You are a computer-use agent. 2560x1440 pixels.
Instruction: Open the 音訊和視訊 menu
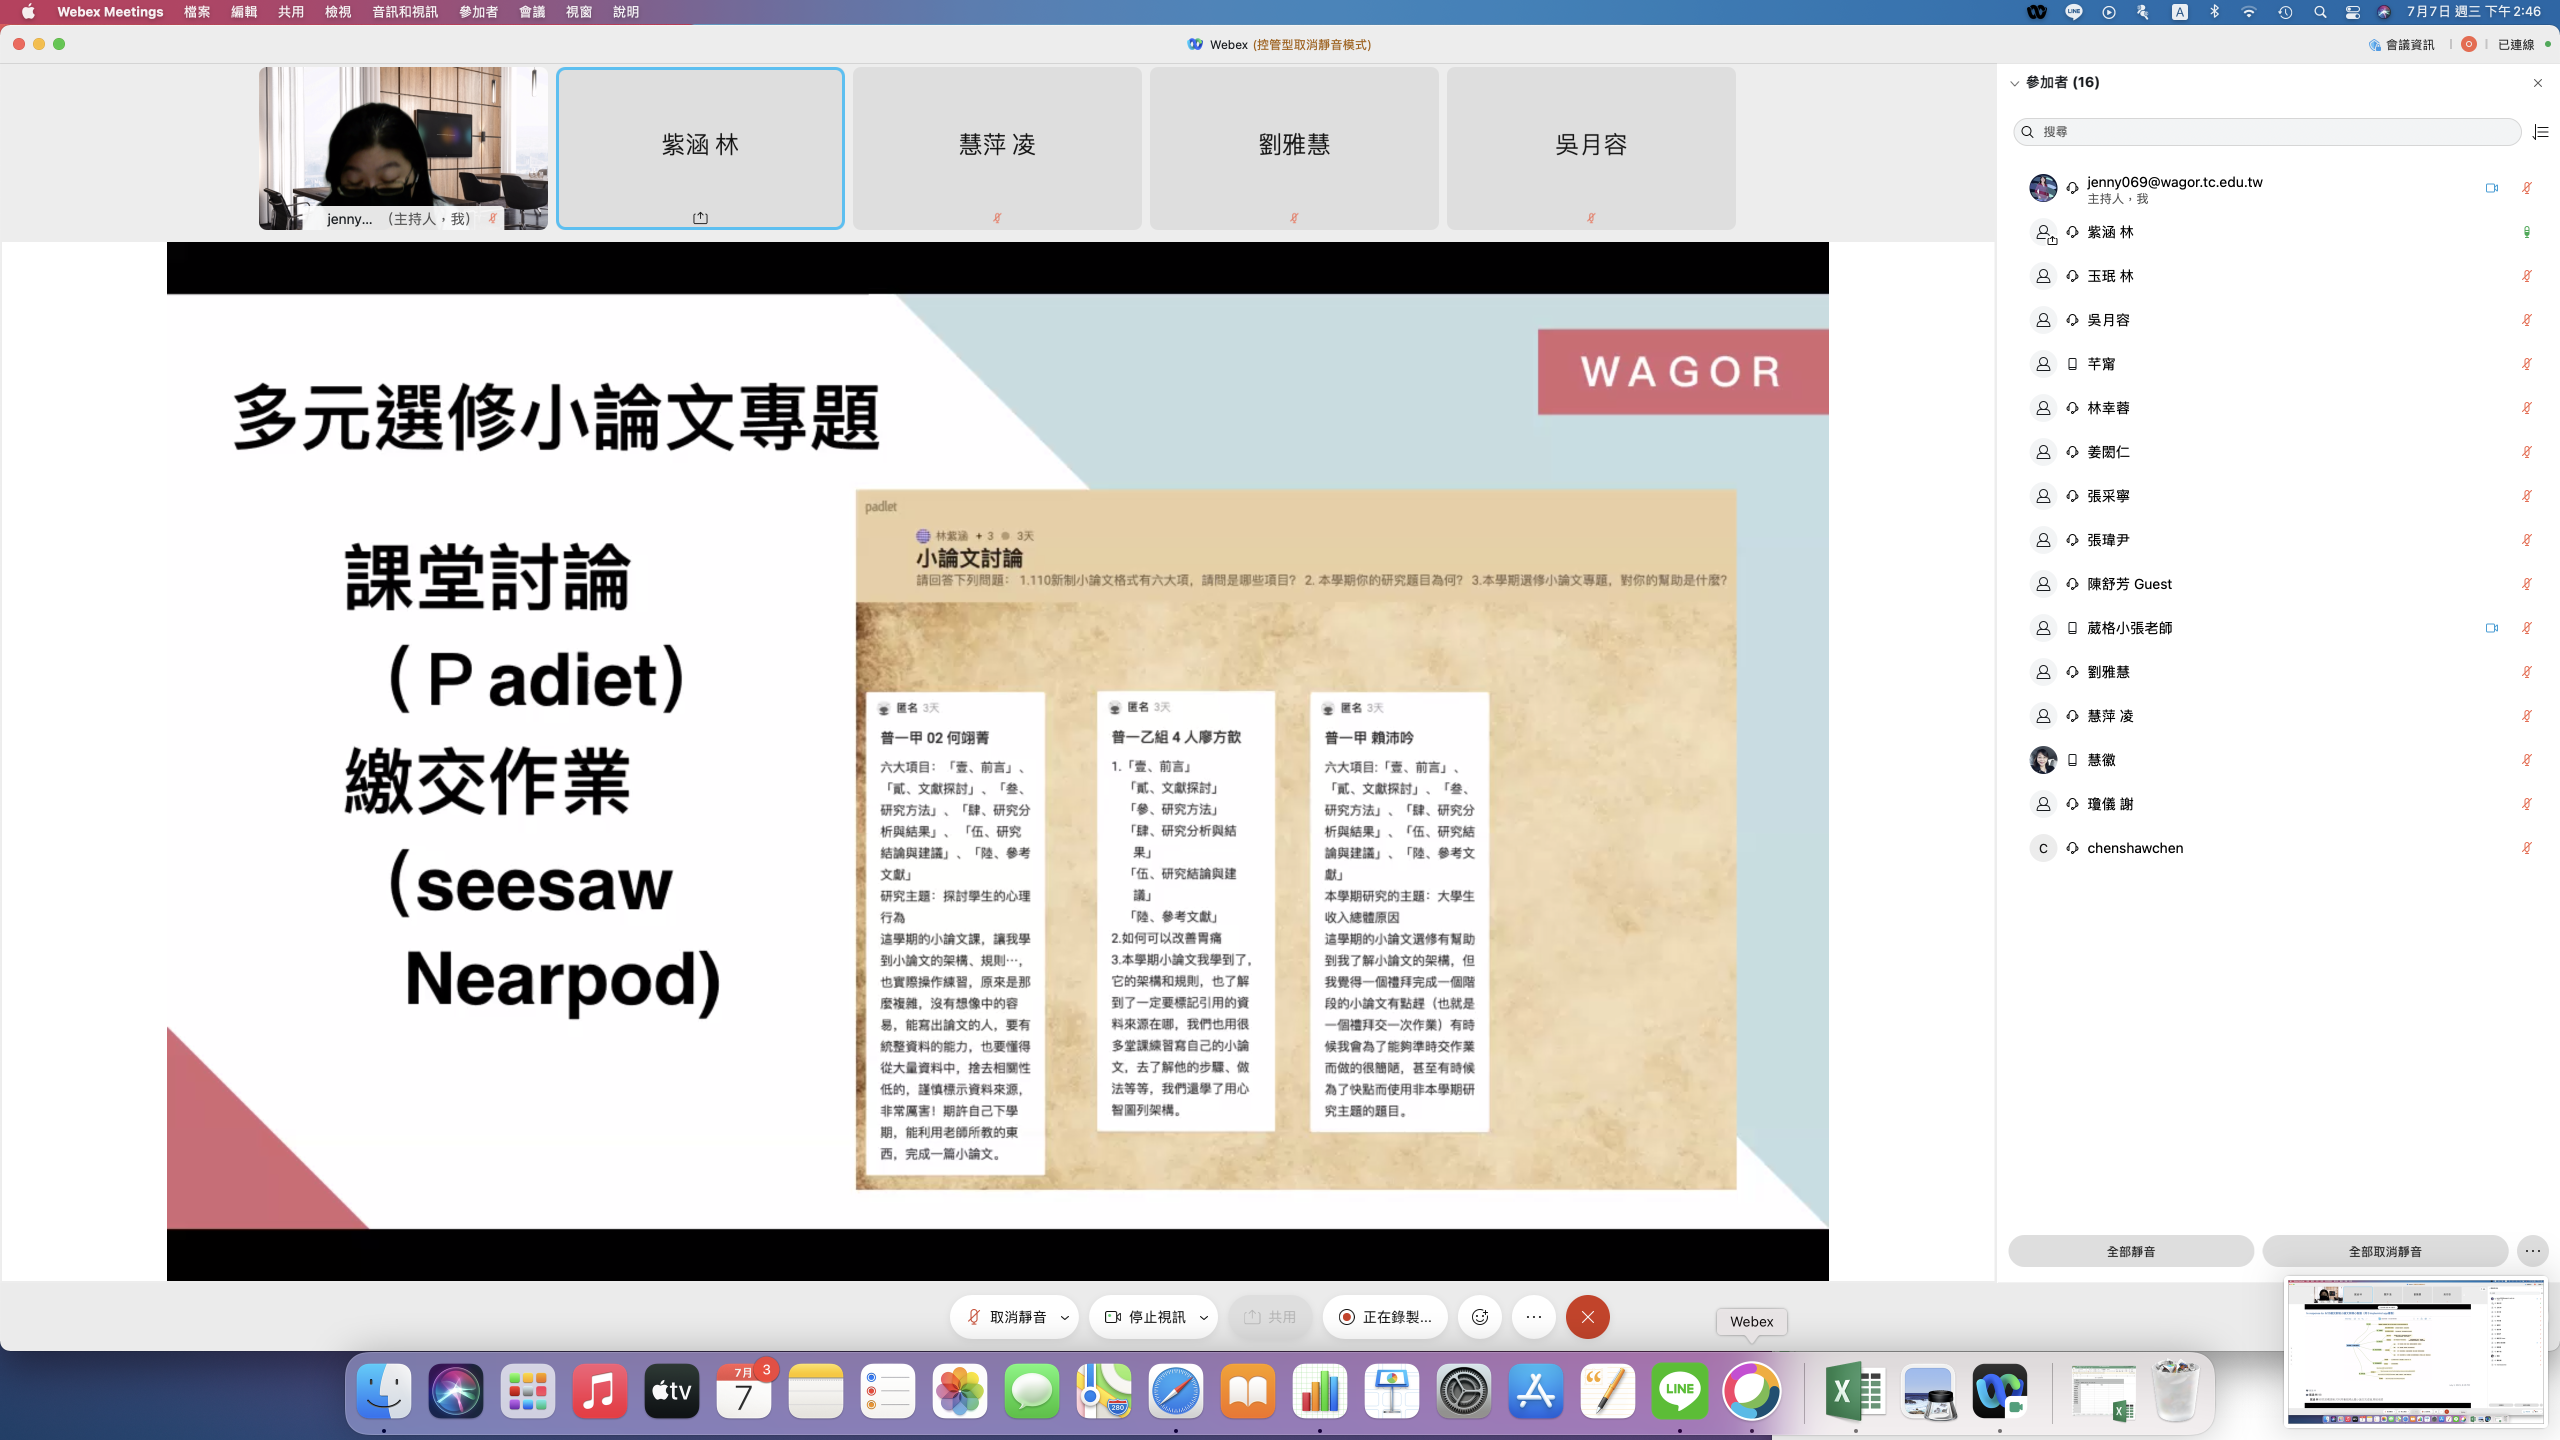(404, 12)
